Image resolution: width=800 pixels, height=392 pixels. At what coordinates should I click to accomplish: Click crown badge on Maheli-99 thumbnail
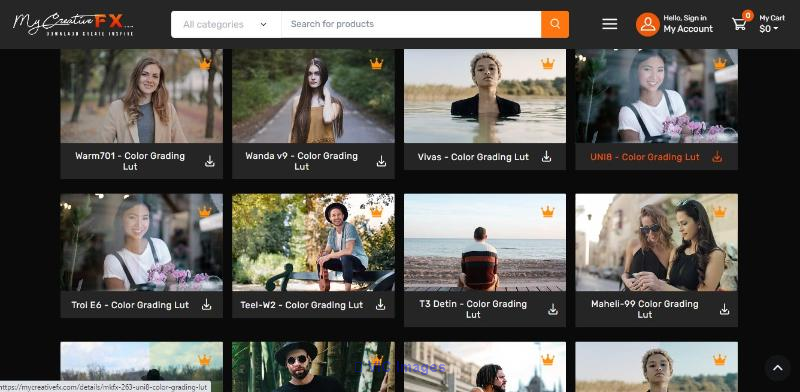coord(720,211)
